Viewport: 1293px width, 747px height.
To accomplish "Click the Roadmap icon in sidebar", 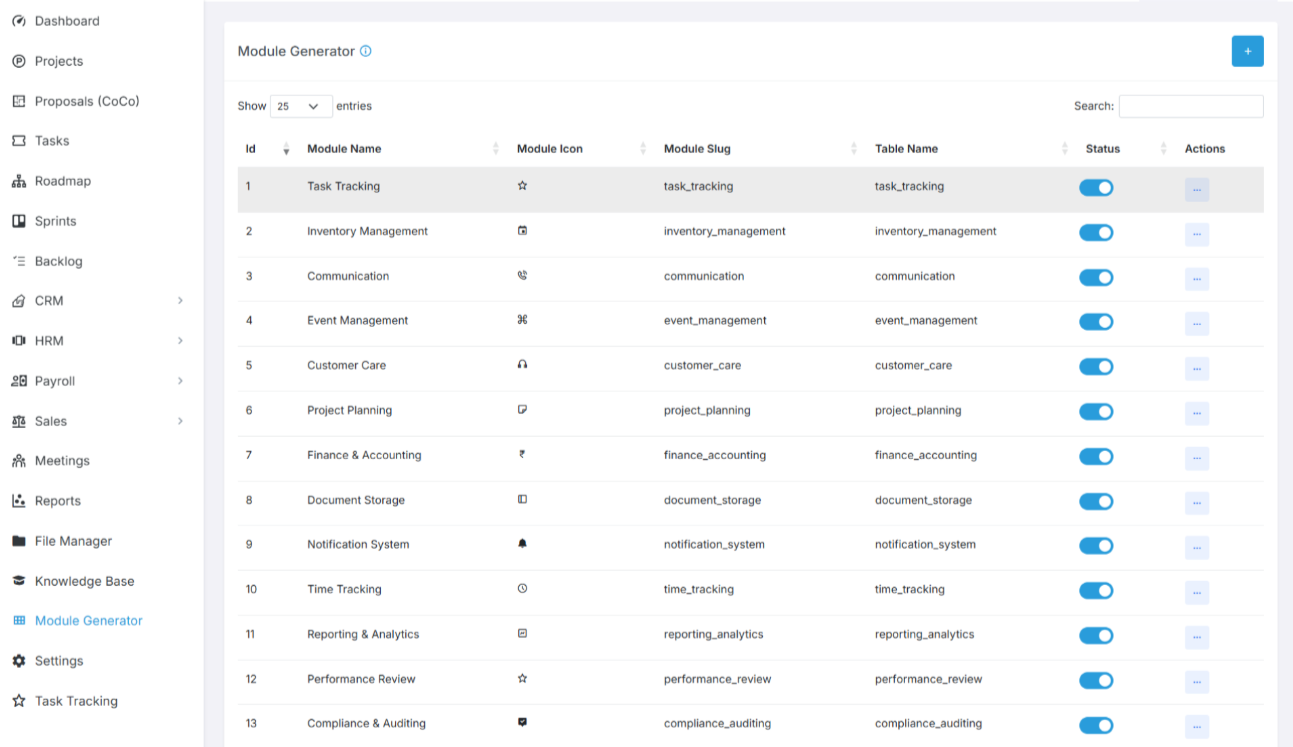I will pyautogui.click(x=18, y=181).
